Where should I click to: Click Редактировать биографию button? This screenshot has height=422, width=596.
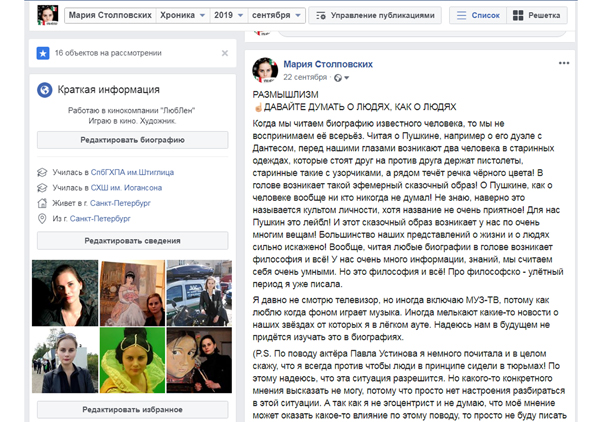(133, 140)
